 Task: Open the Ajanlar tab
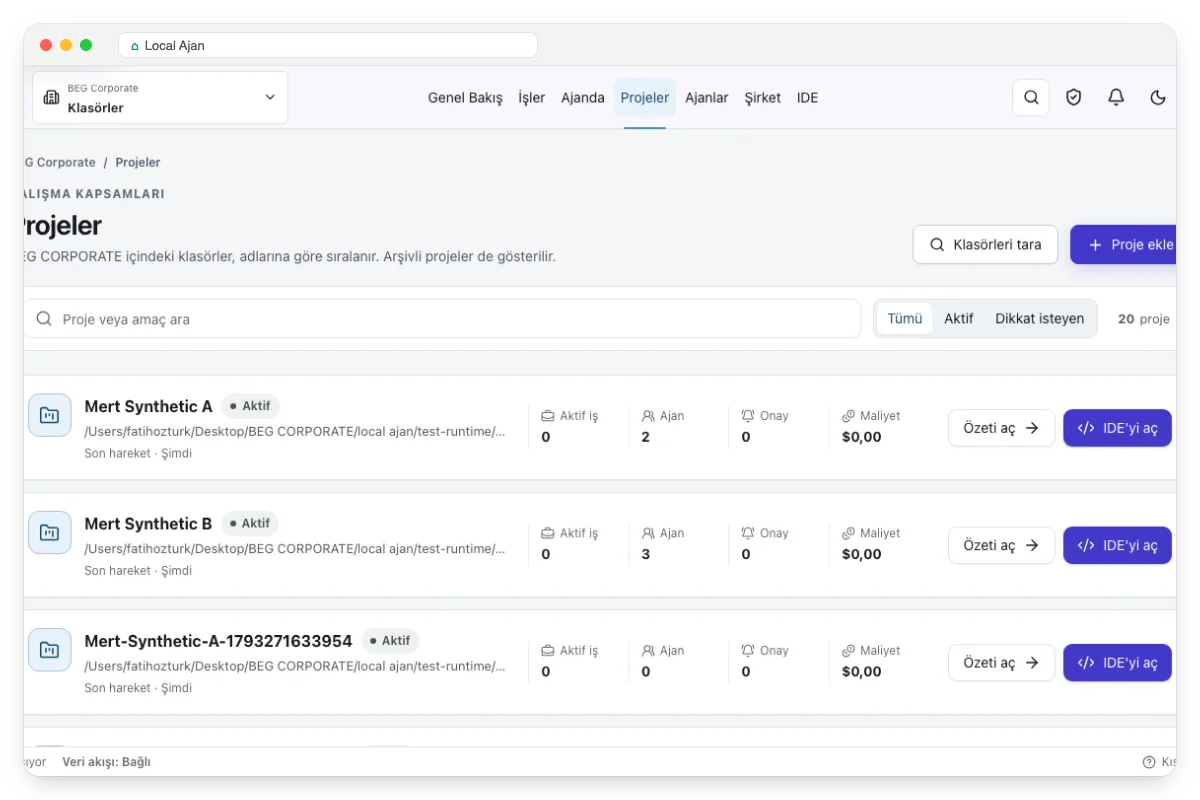pos(707,98)
